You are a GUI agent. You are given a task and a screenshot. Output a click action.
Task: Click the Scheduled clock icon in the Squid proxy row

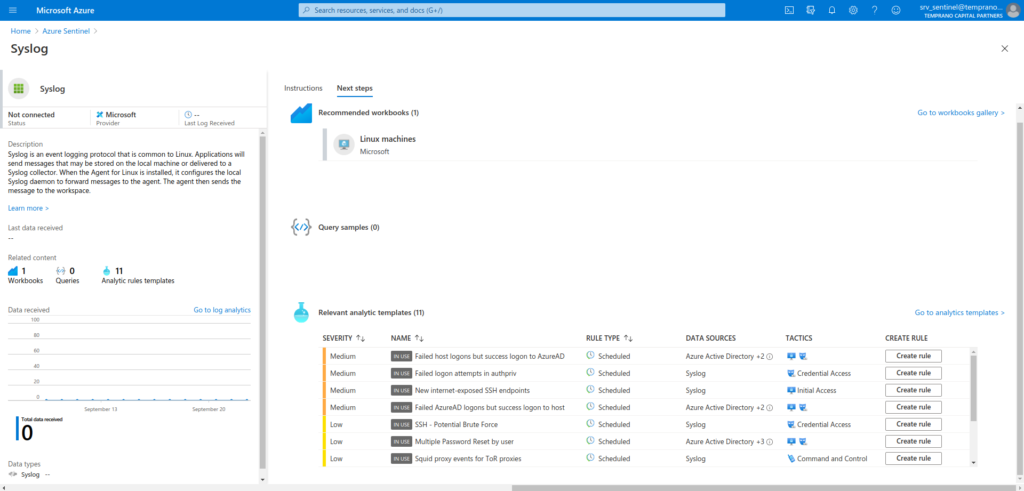[x=590, y=458]
